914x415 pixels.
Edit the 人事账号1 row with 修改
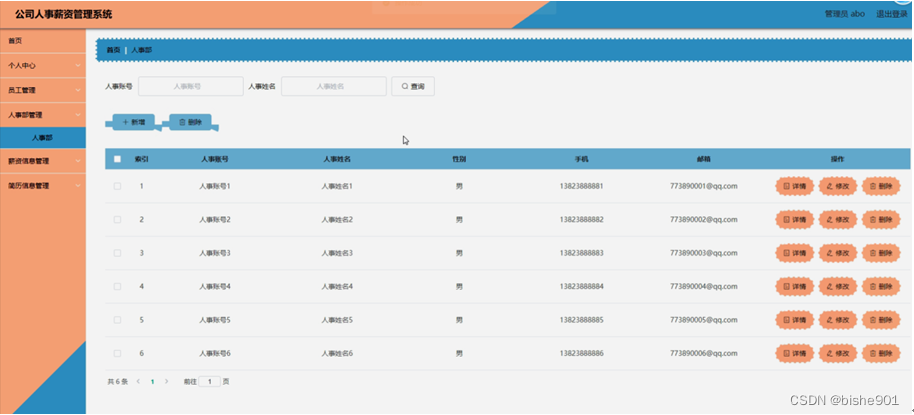[838, 187]
